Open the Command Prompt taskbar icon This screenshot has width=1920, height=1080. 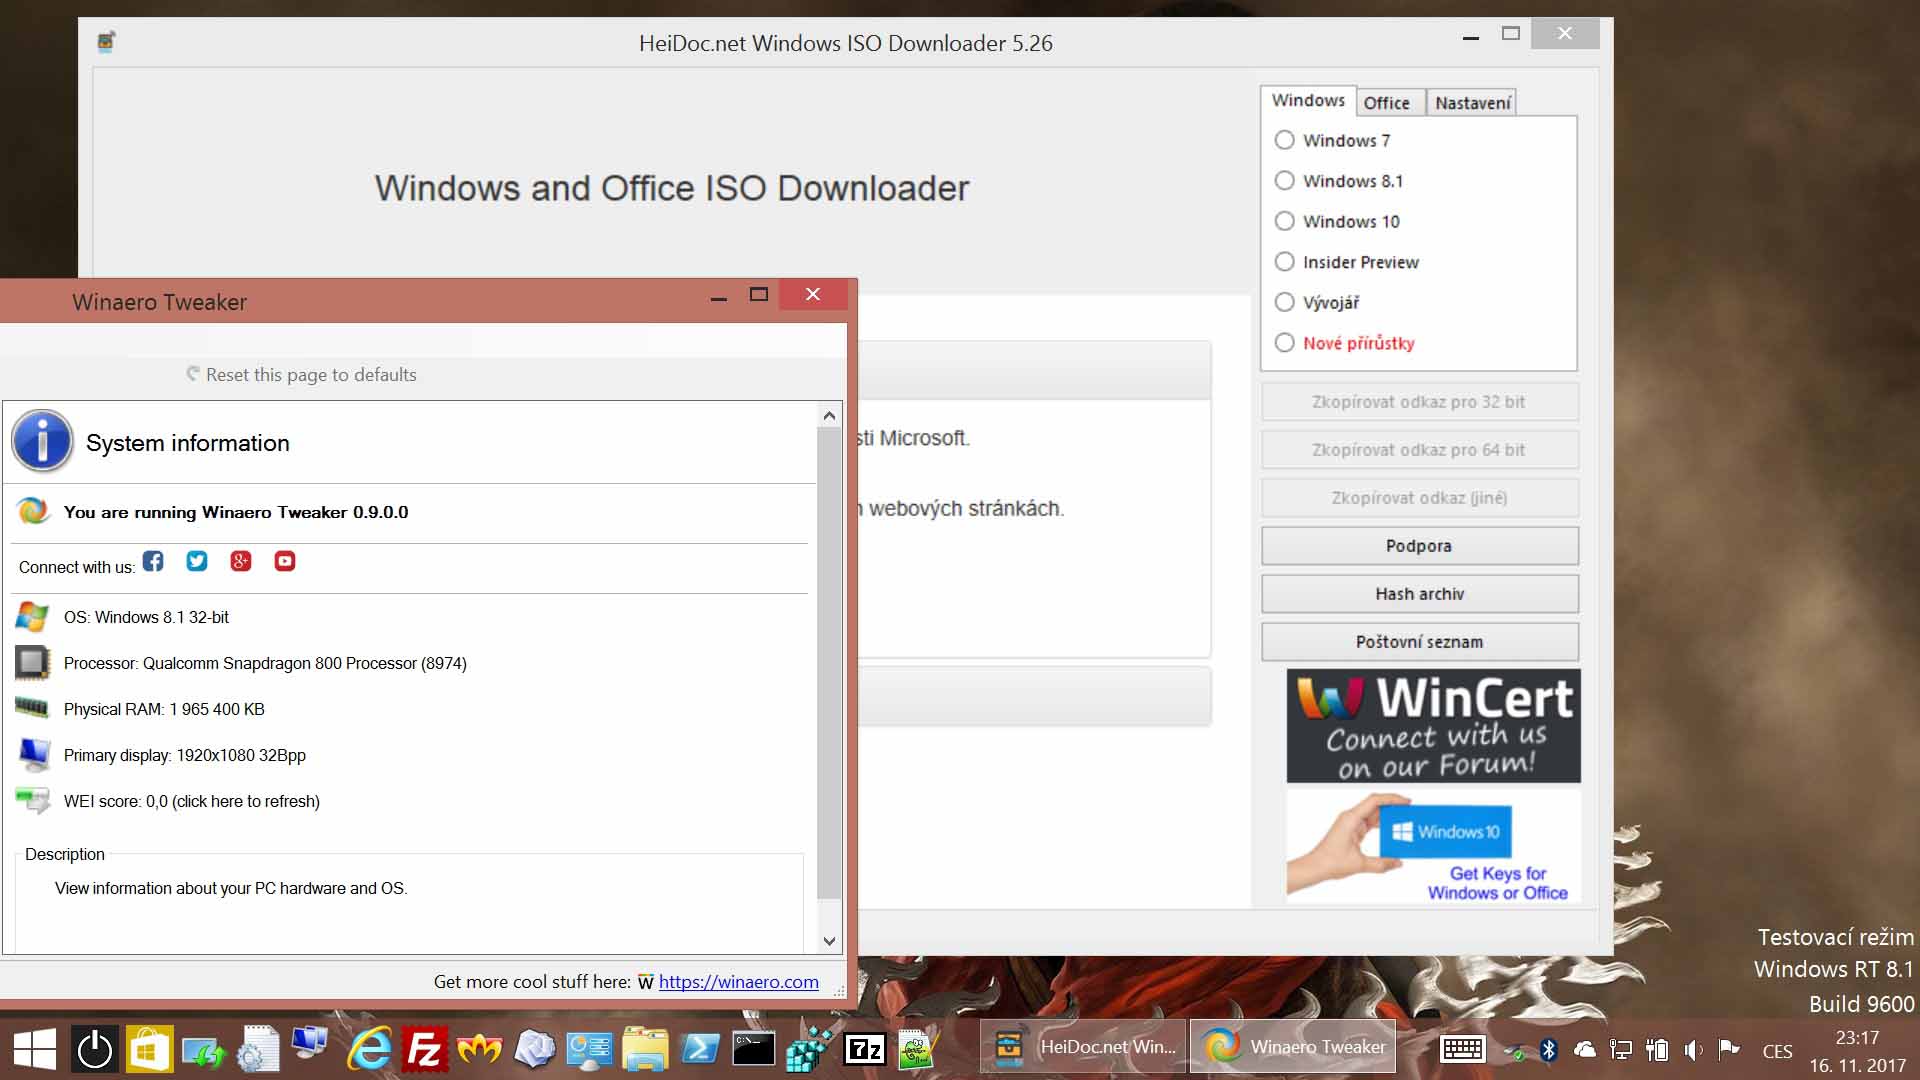click(x=753, y=1049)
